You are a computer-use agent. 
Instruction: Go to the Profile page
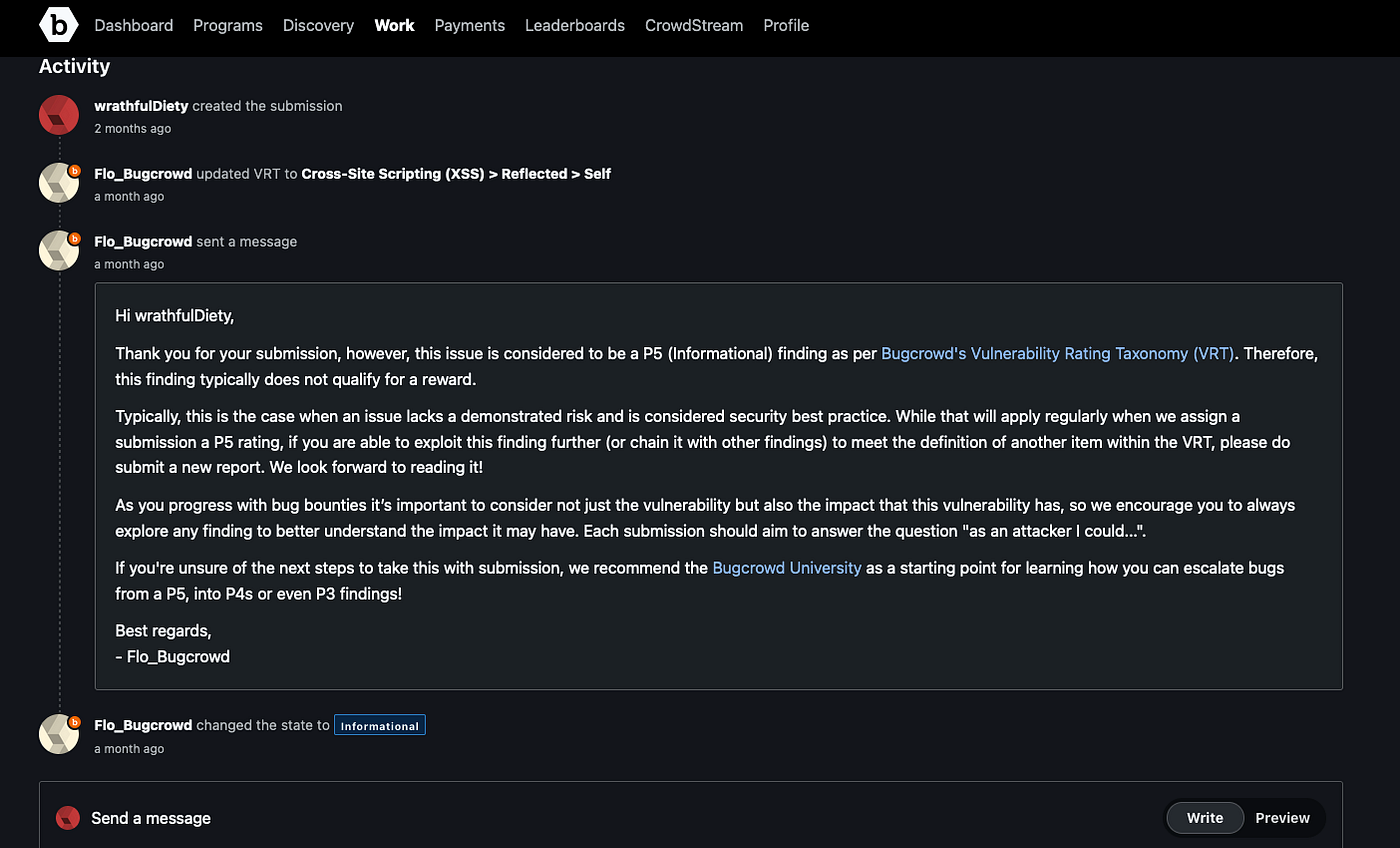click(786, 25)
